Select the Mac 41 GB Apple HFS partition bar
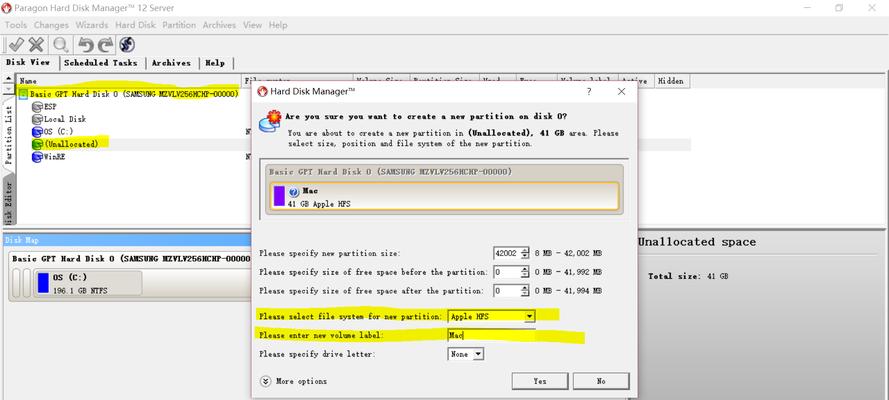This screenshot has height=400, width=889. tap(444, 196)
